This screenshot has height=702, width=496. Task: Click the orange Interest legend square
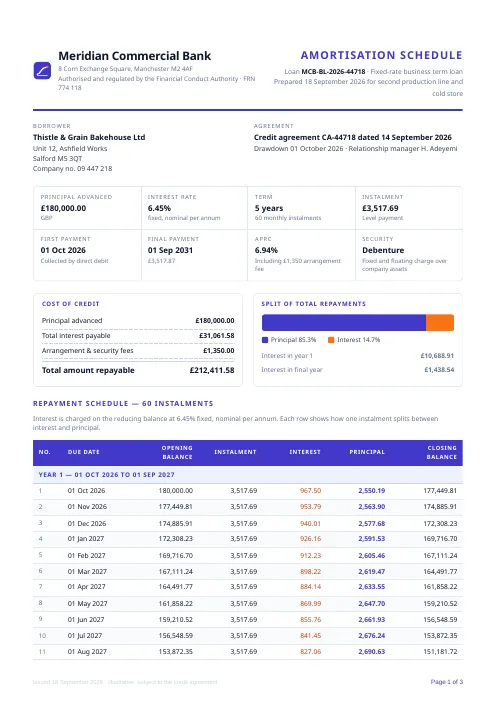tap(331, 340)
